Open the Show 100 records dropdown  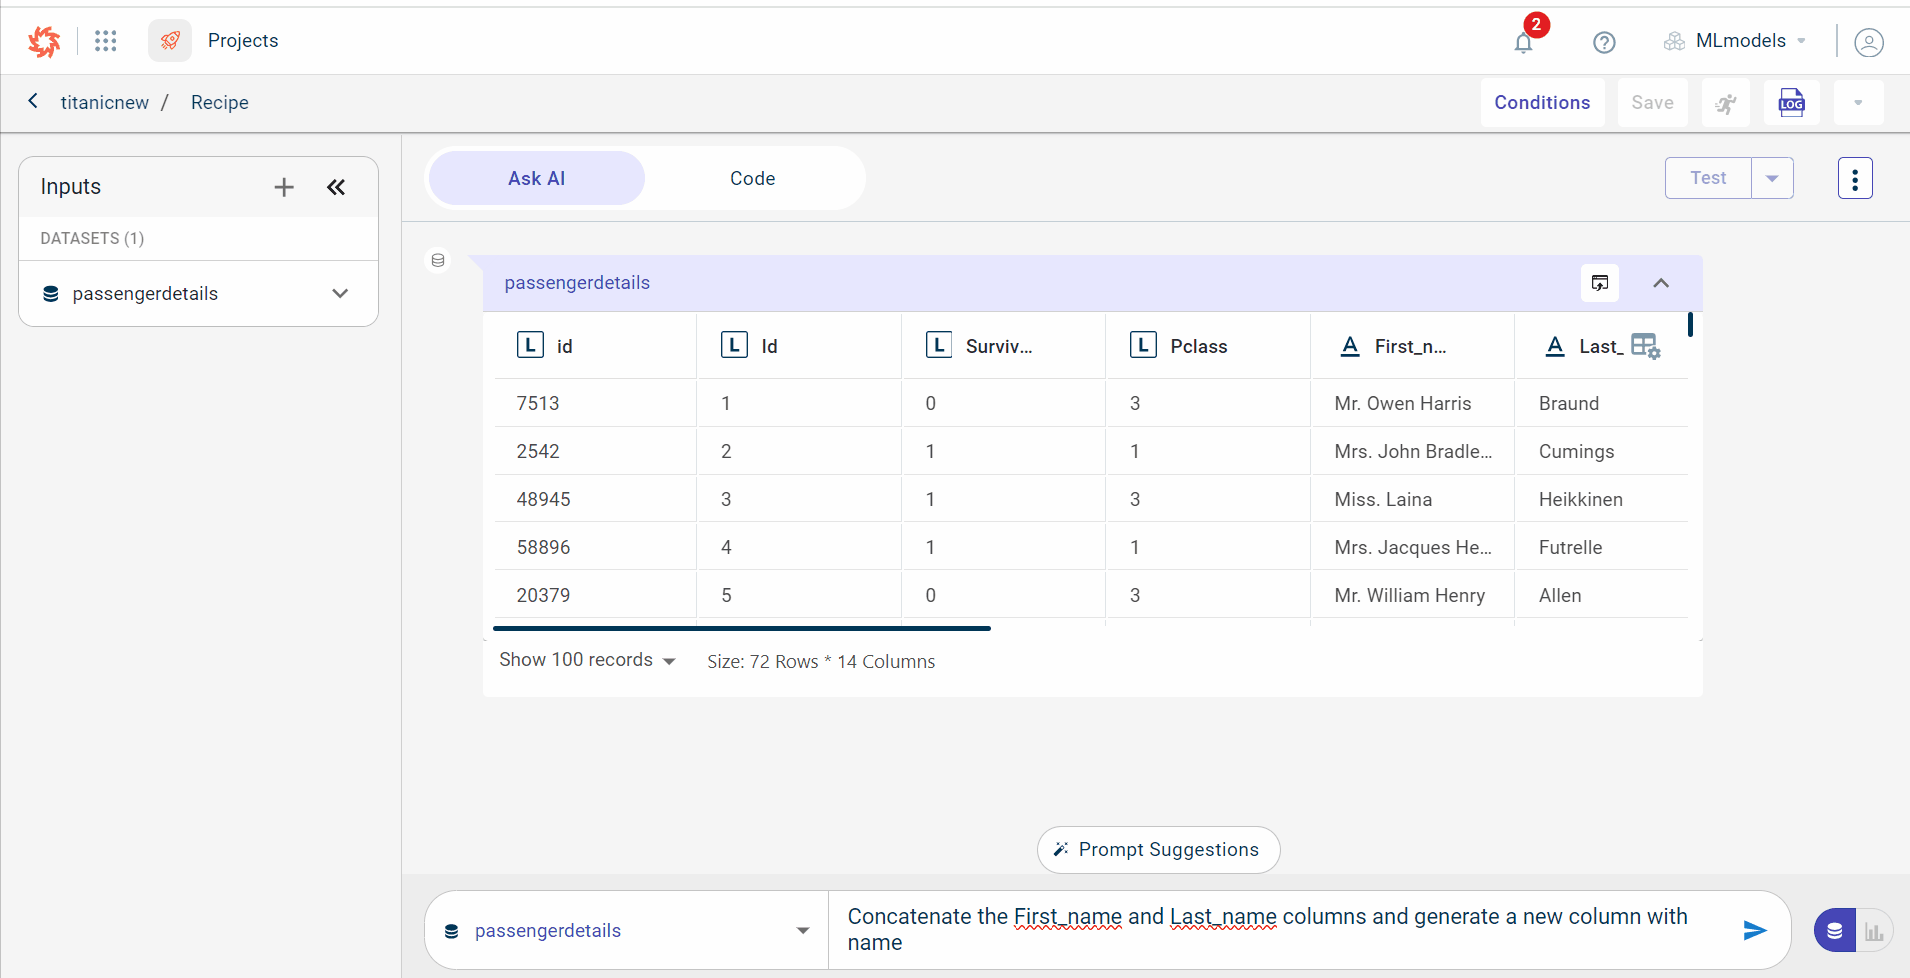(x=588, y=660)
